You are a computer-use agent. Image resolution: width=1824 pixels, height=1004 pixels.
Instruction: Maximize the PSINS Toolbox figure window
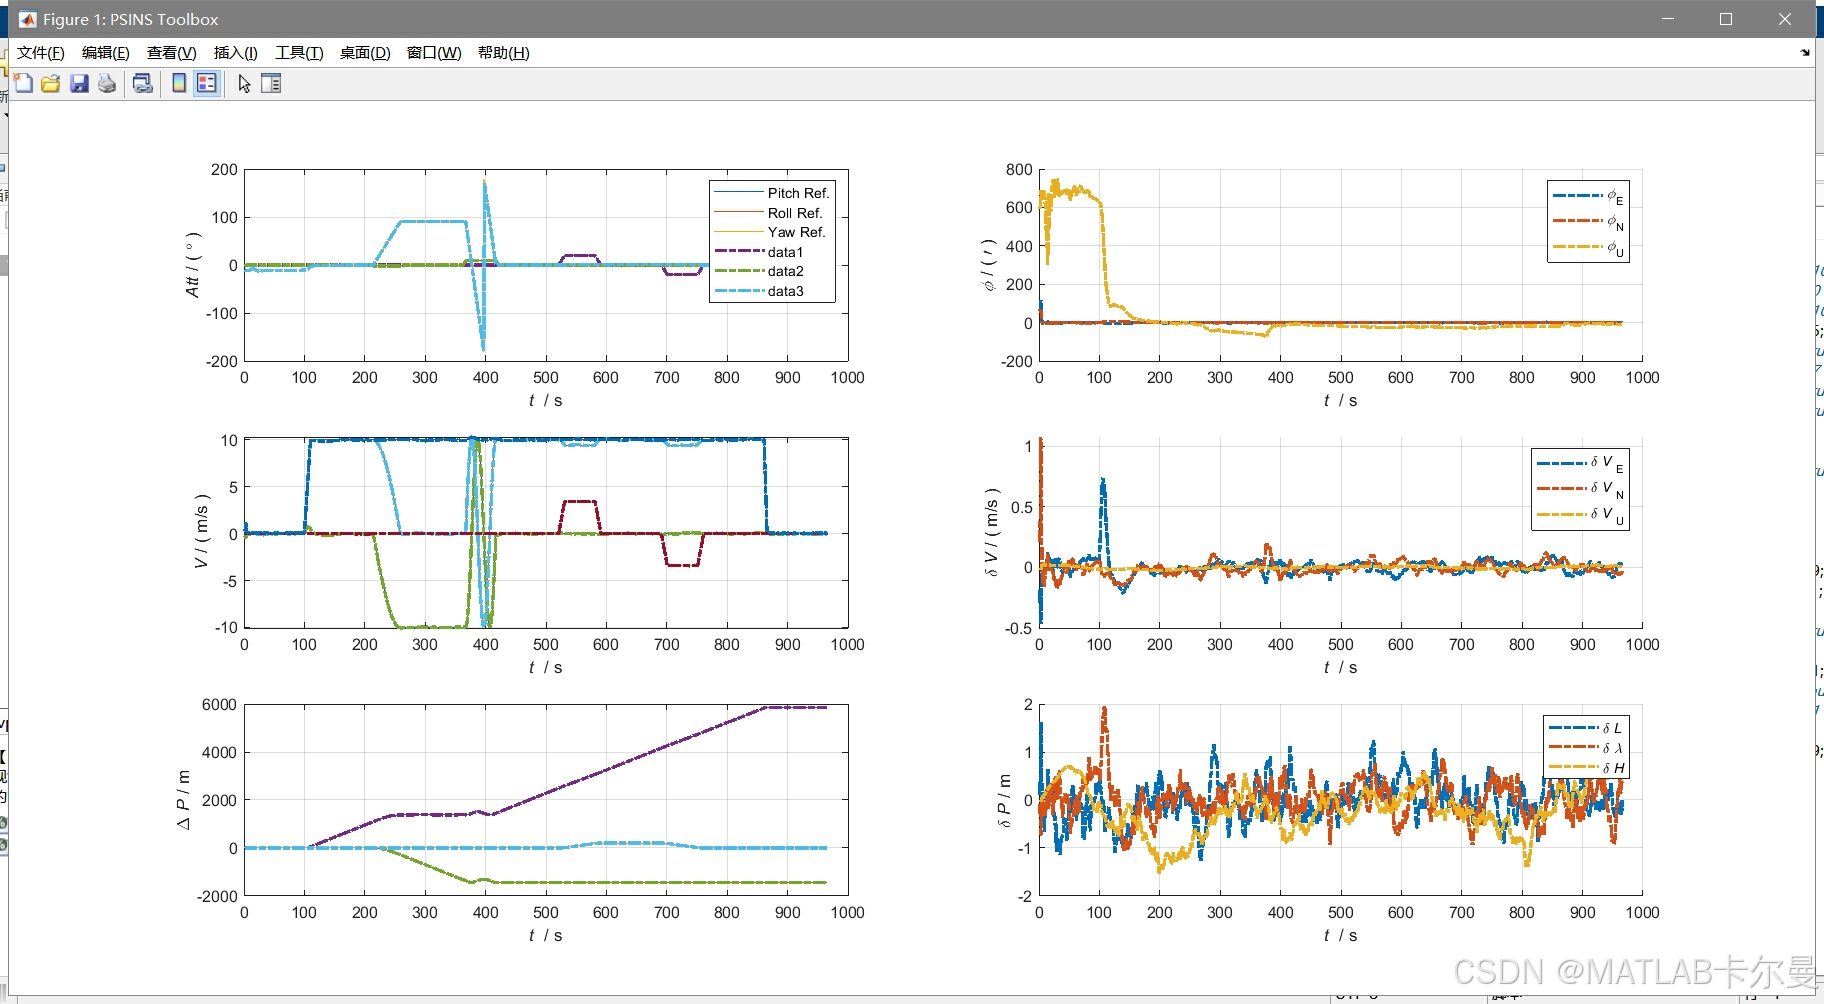pos(1726,19)
